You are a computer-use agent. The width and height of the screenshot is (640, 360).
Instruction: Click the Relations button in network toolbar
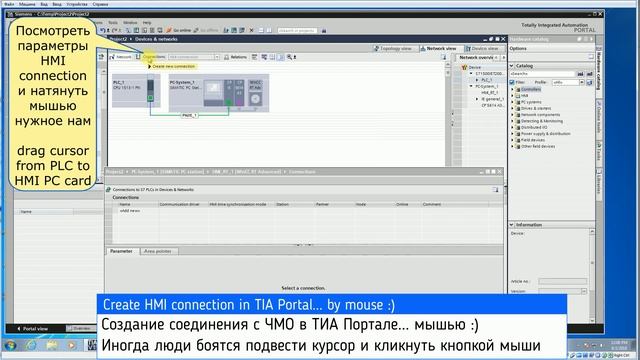pos(236,57)
